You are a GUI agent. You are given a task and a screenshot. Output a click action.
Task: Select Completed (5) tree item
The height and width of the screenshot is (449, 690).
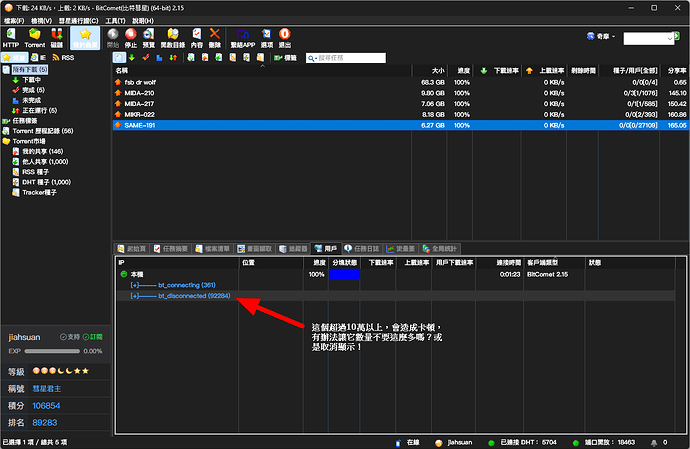(33, 90)
